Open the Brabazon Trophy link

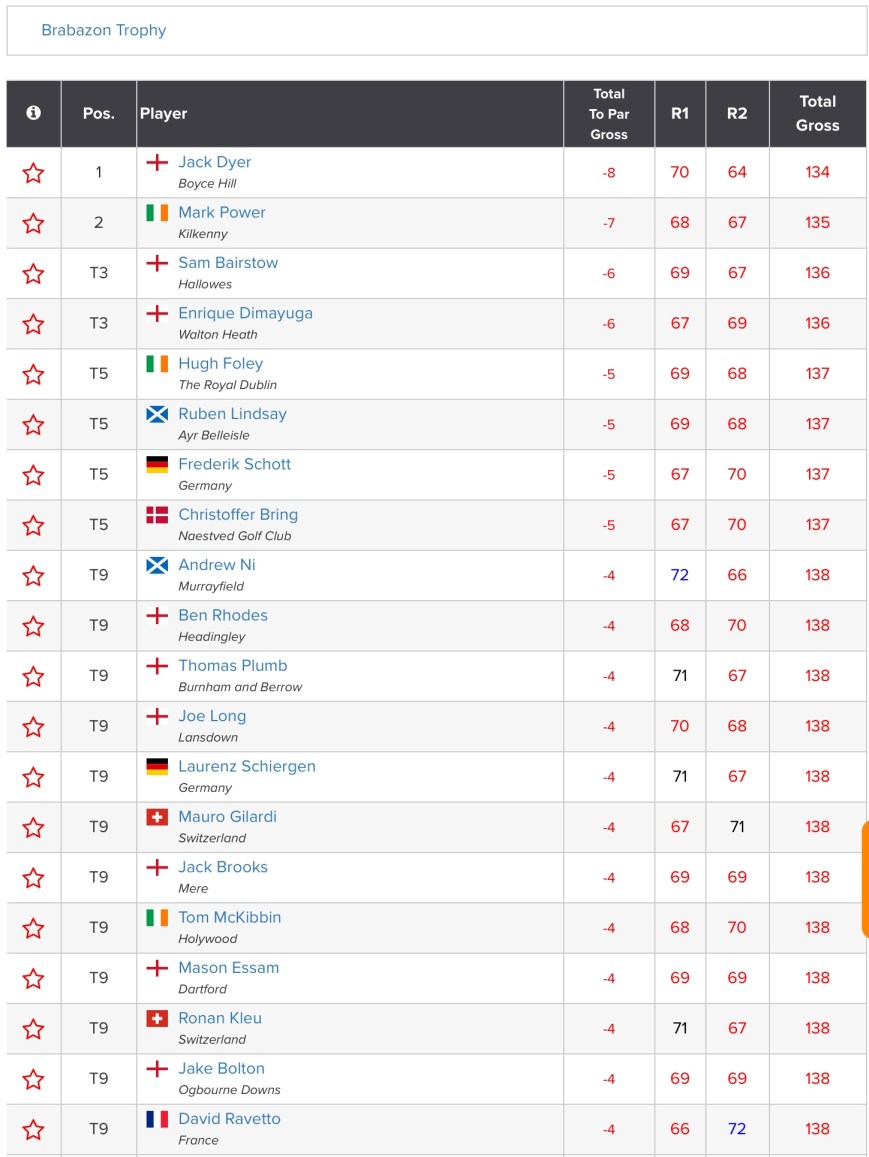pyautogui.click(x=103, y=30)
